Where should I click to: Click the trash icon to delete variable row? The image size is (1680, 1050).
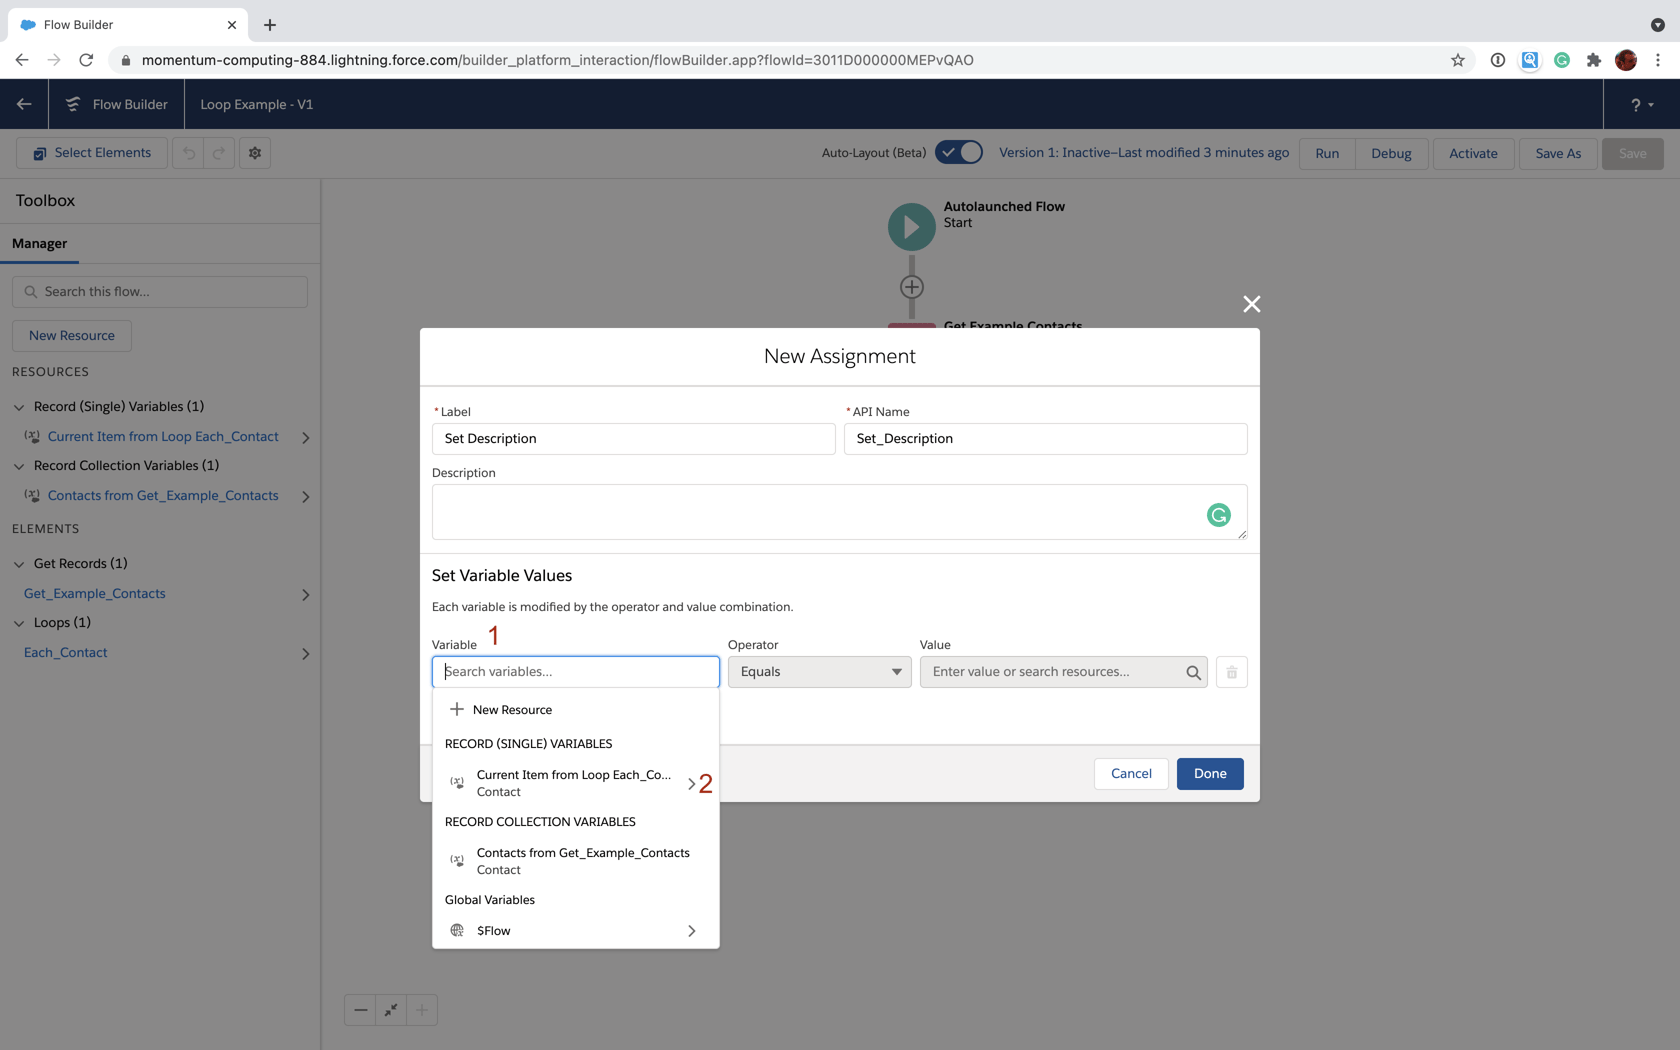tap(1231, 672)
